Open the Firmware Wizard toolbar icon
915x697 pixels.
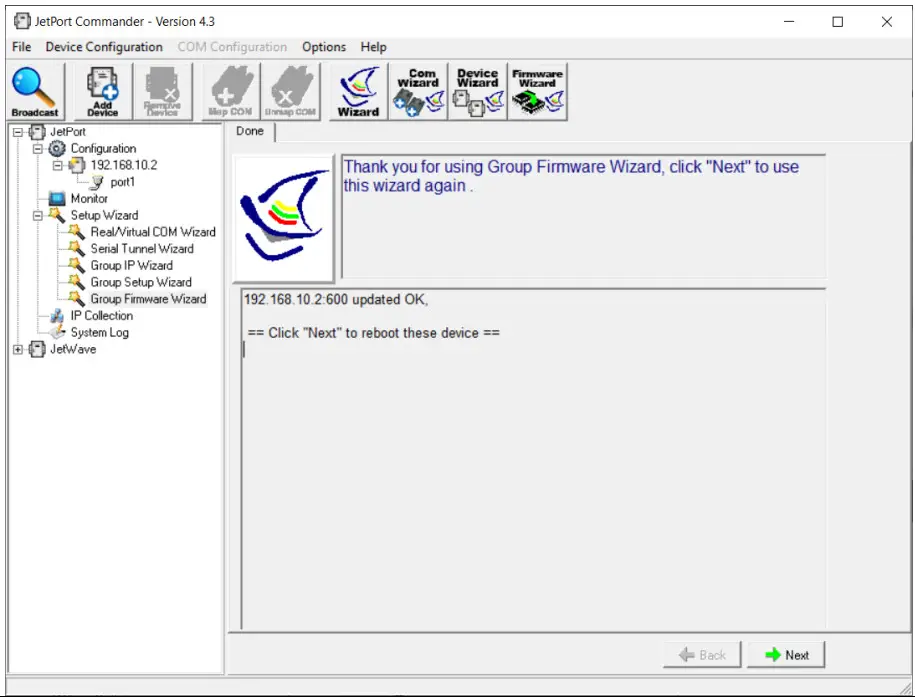pyautogui.click(x=538, y=90)
